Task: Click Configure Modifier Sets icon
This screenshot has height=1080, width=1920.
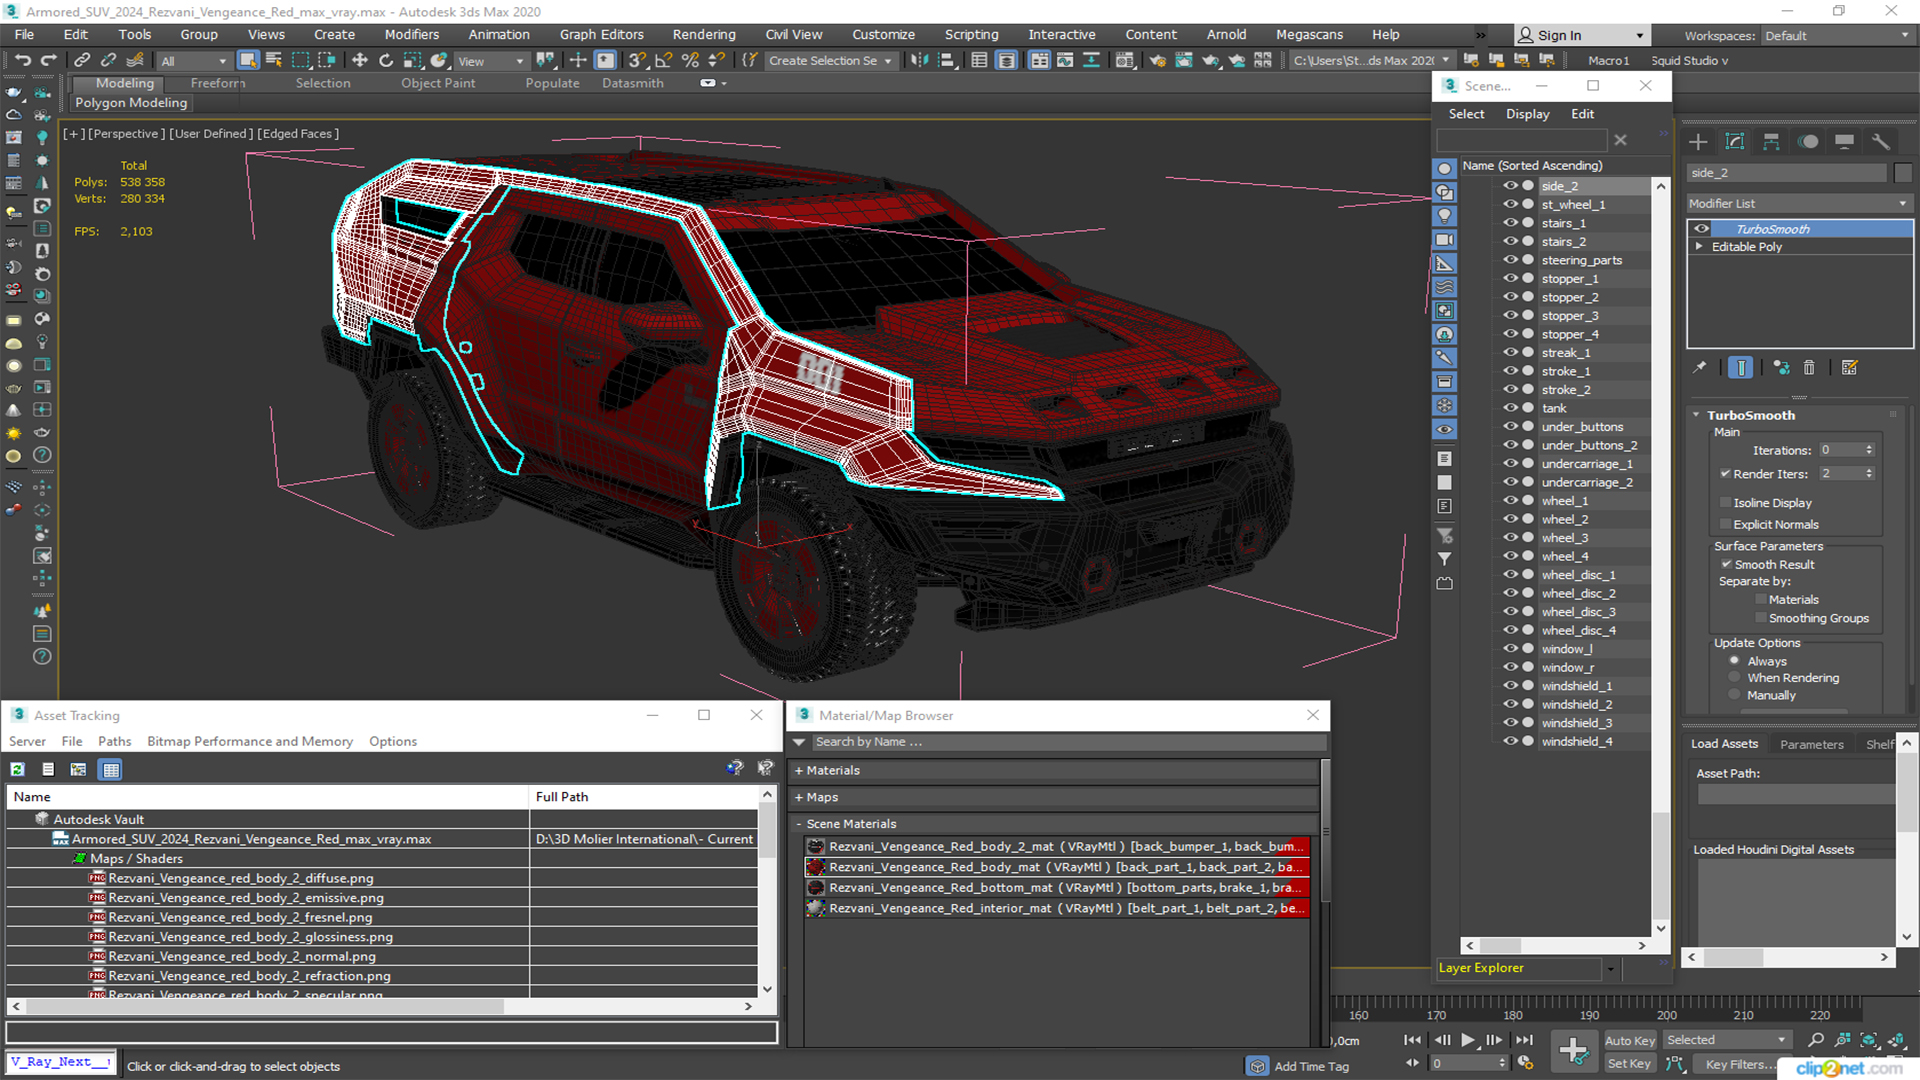Action: 1850,368
